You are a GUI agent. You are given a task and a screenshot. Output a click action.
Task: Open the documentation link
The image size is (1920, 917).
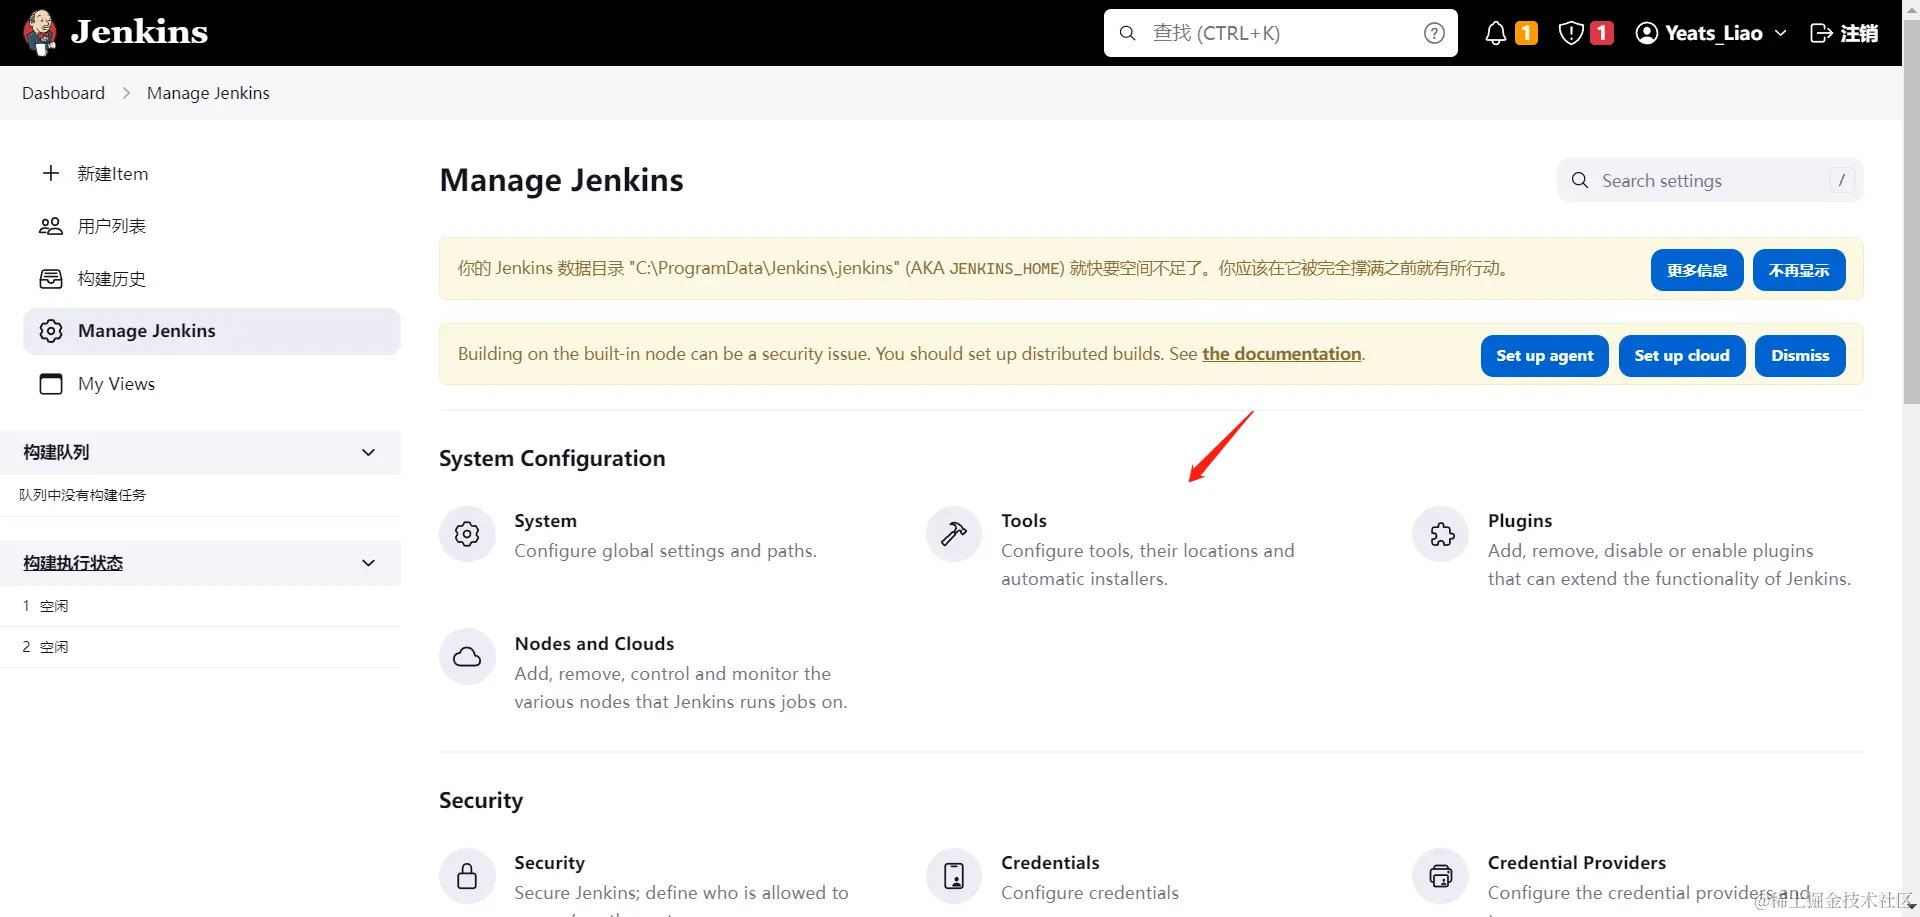click(x=1281, y=354)
